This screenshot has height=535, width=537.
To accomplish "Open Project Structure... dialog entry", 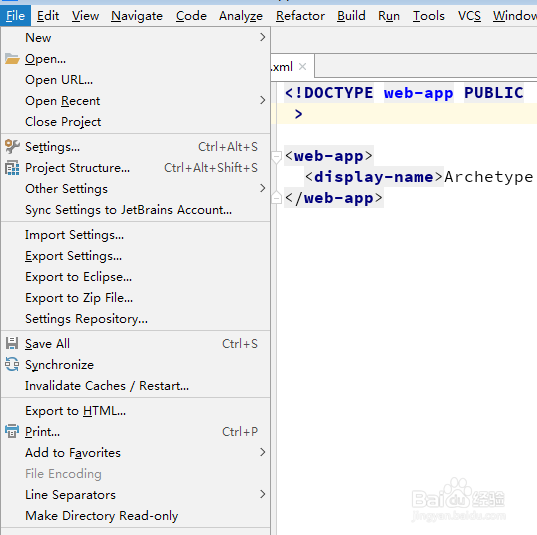I will (x=136, y=168).
